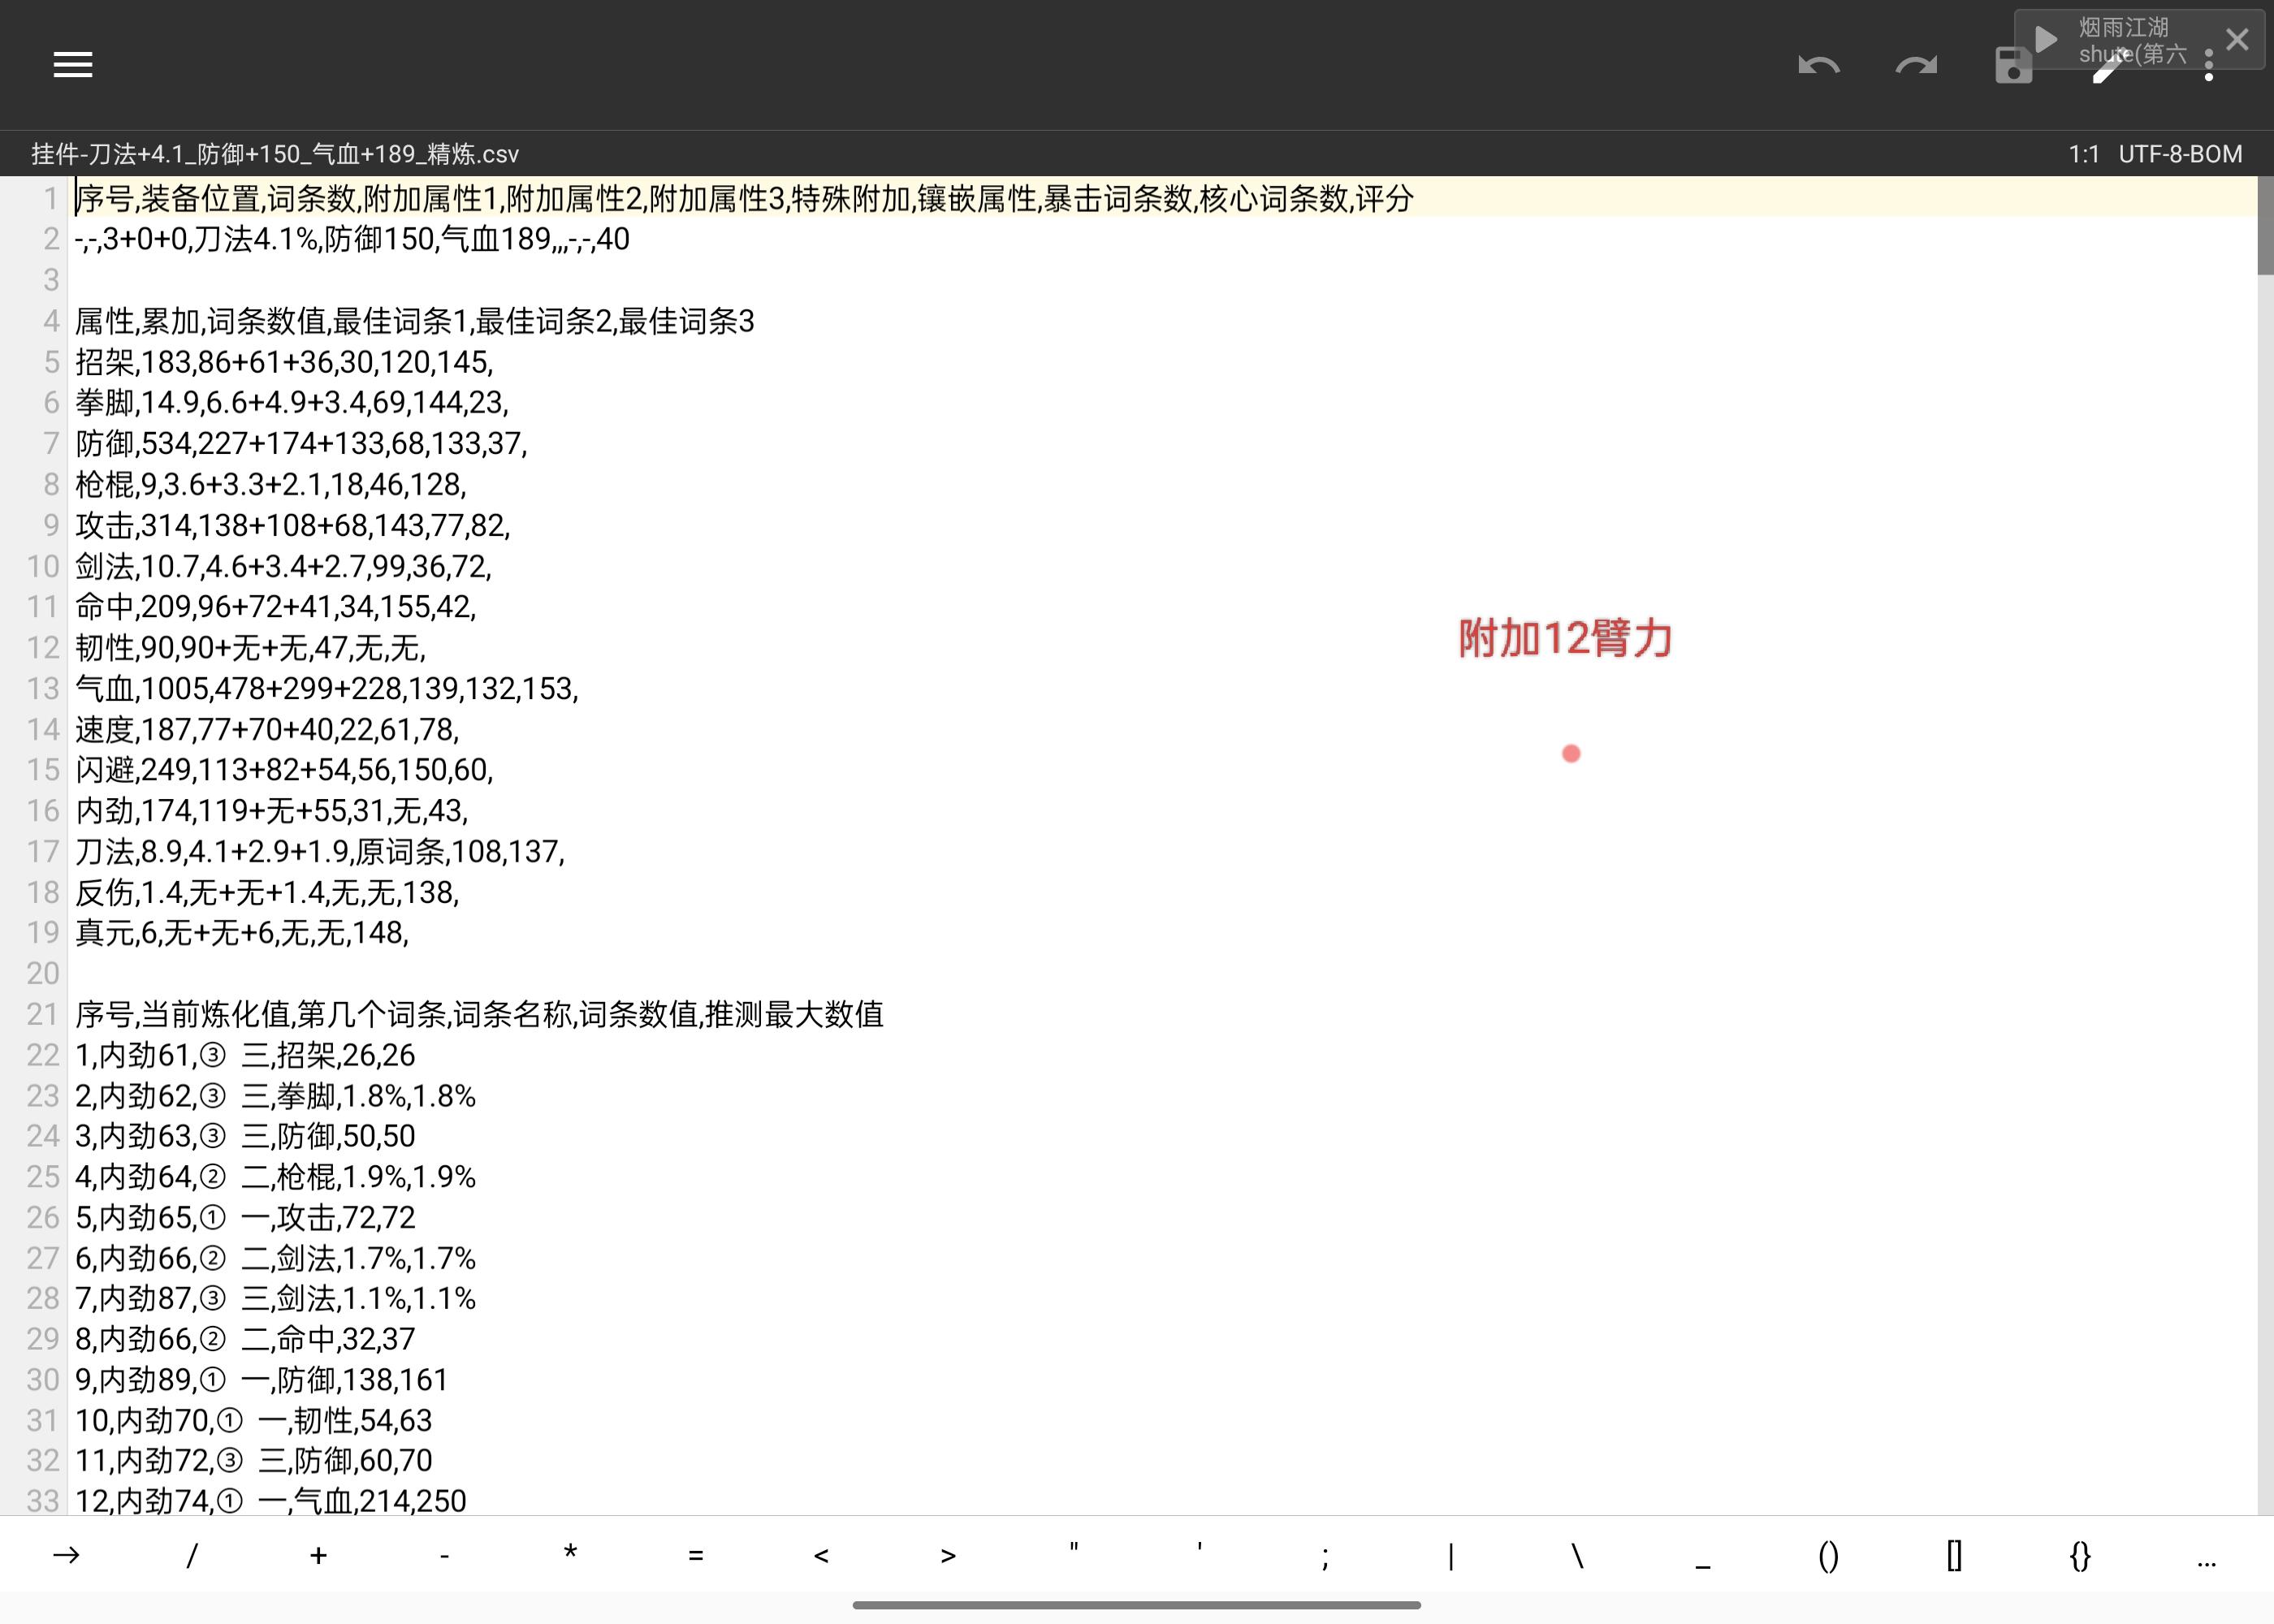
Task: Insert parentheses pair from symbol bar
Action: coord(1828,1555)
